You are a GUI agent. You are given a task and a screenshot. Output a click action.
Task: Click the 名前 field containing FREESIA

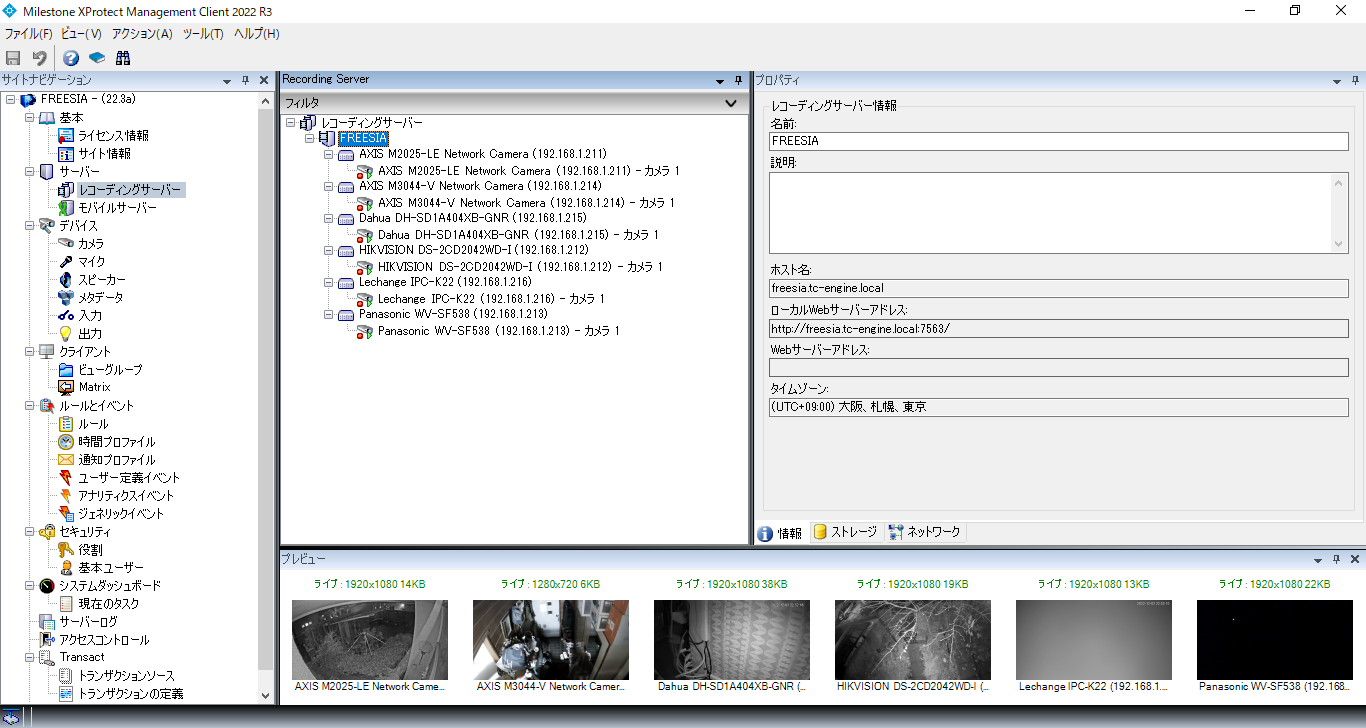click(x=1058, y=141)
